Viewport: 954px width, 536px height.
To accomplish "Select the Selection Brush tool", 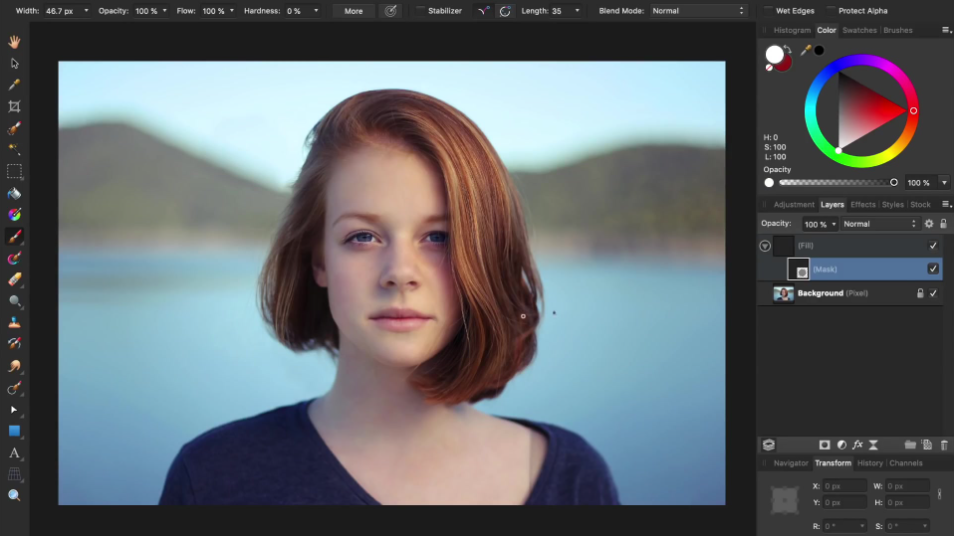I will click(14, 128).
